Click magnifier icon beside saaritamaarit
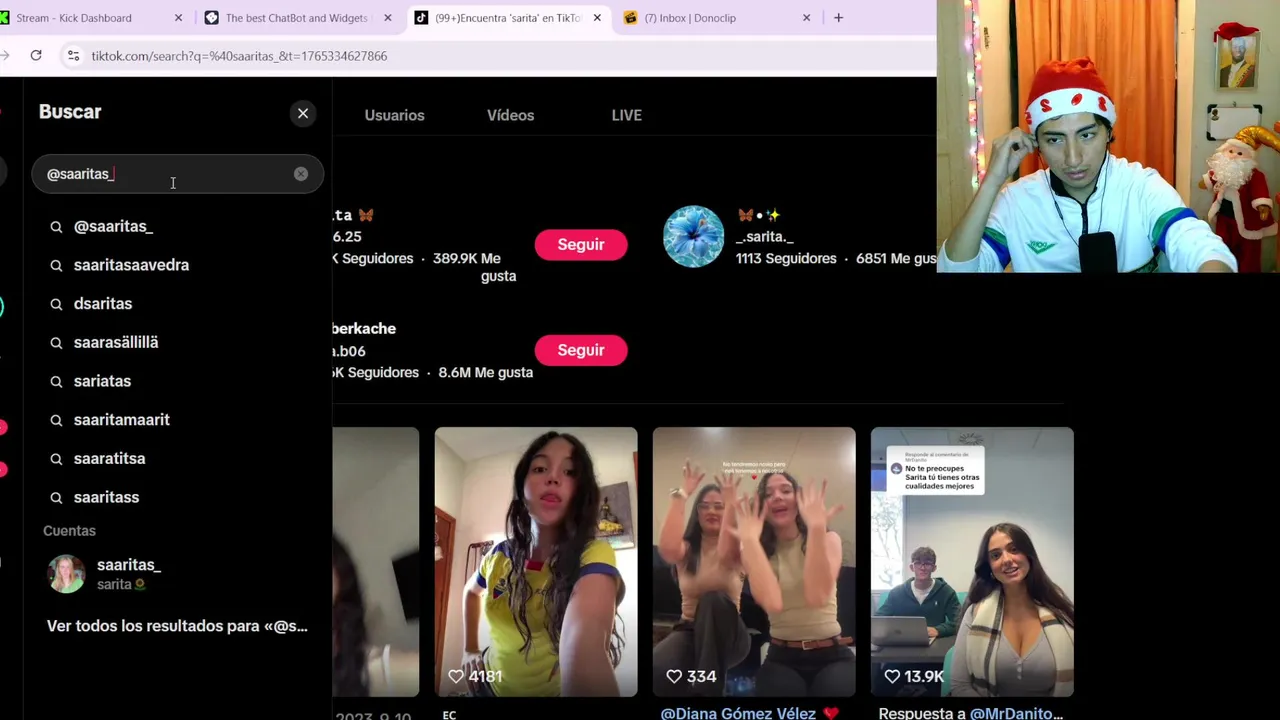This screenshot has height=720, width=1280. 56,420
